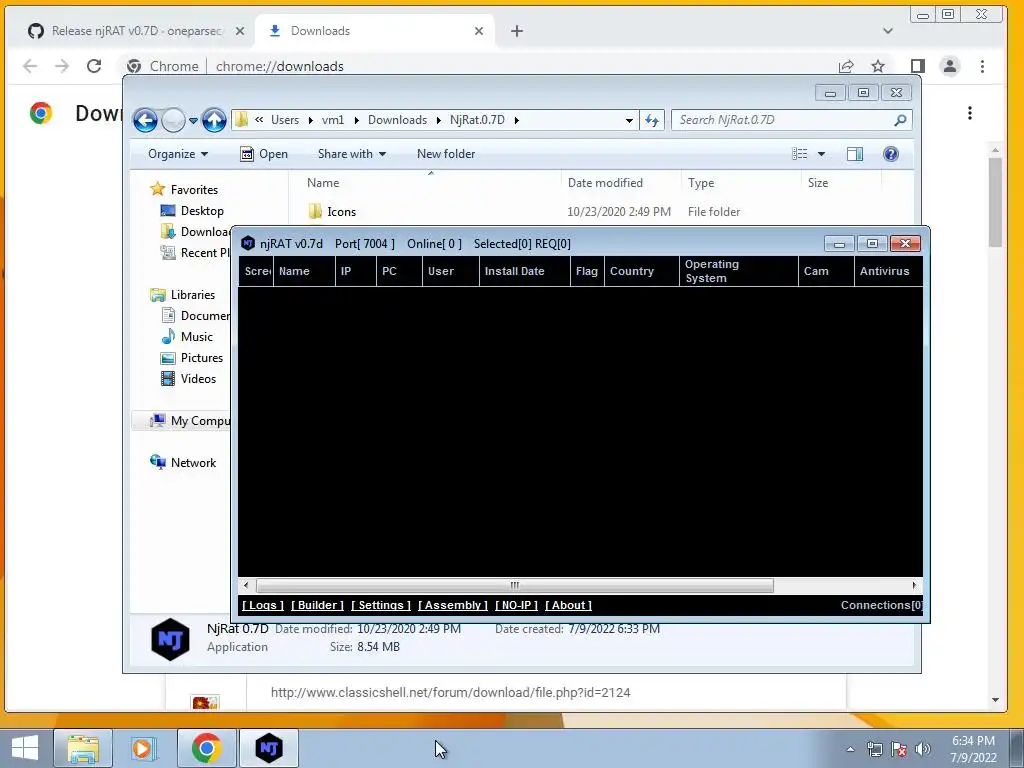Click the Chrome share icon

[x=846, y=66]
